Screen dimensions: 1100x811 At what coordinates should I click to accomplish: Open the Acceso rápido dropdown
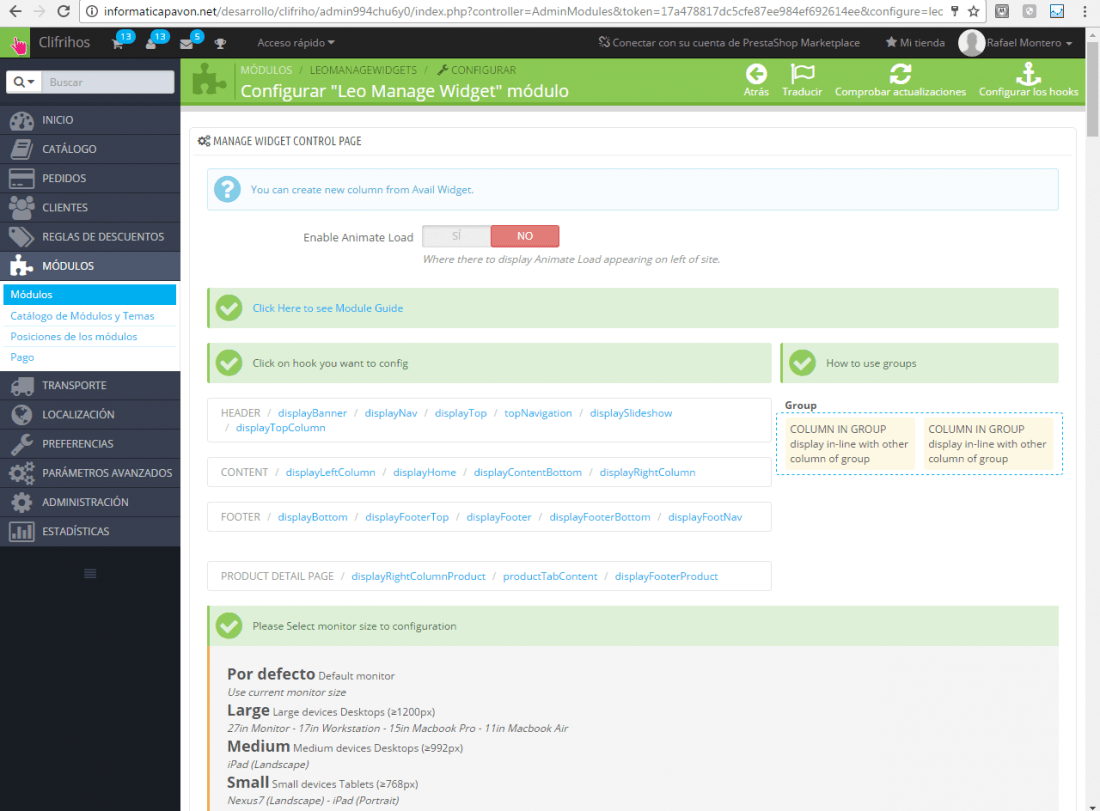[296, 43]
